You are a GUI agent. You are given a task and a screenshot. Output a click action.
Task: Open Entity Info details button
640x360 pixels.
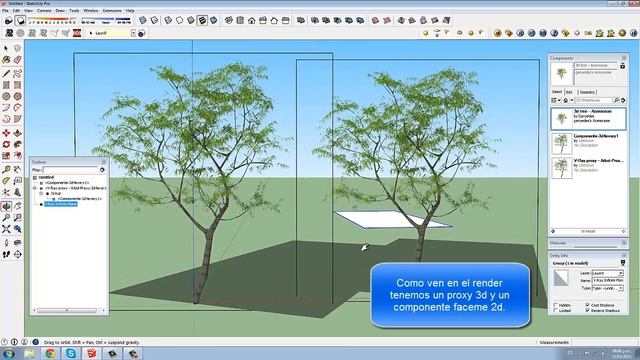tap(623, 263)
